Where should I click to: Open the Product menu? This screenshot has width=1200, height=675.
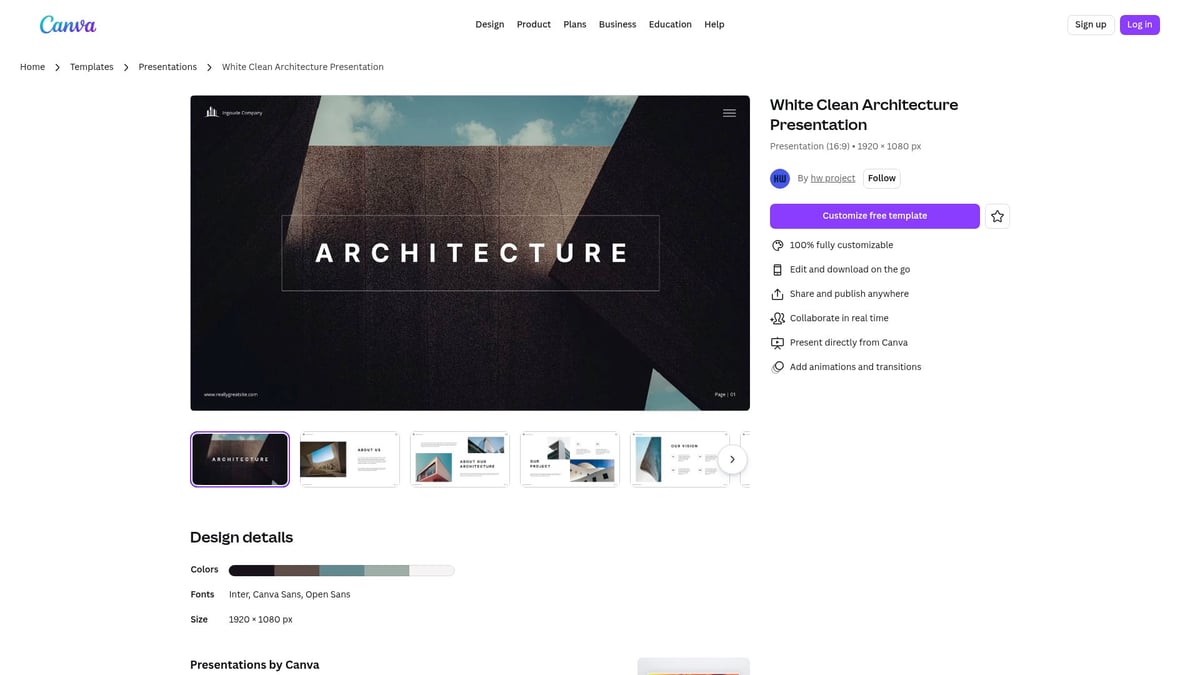click(533, 24)
